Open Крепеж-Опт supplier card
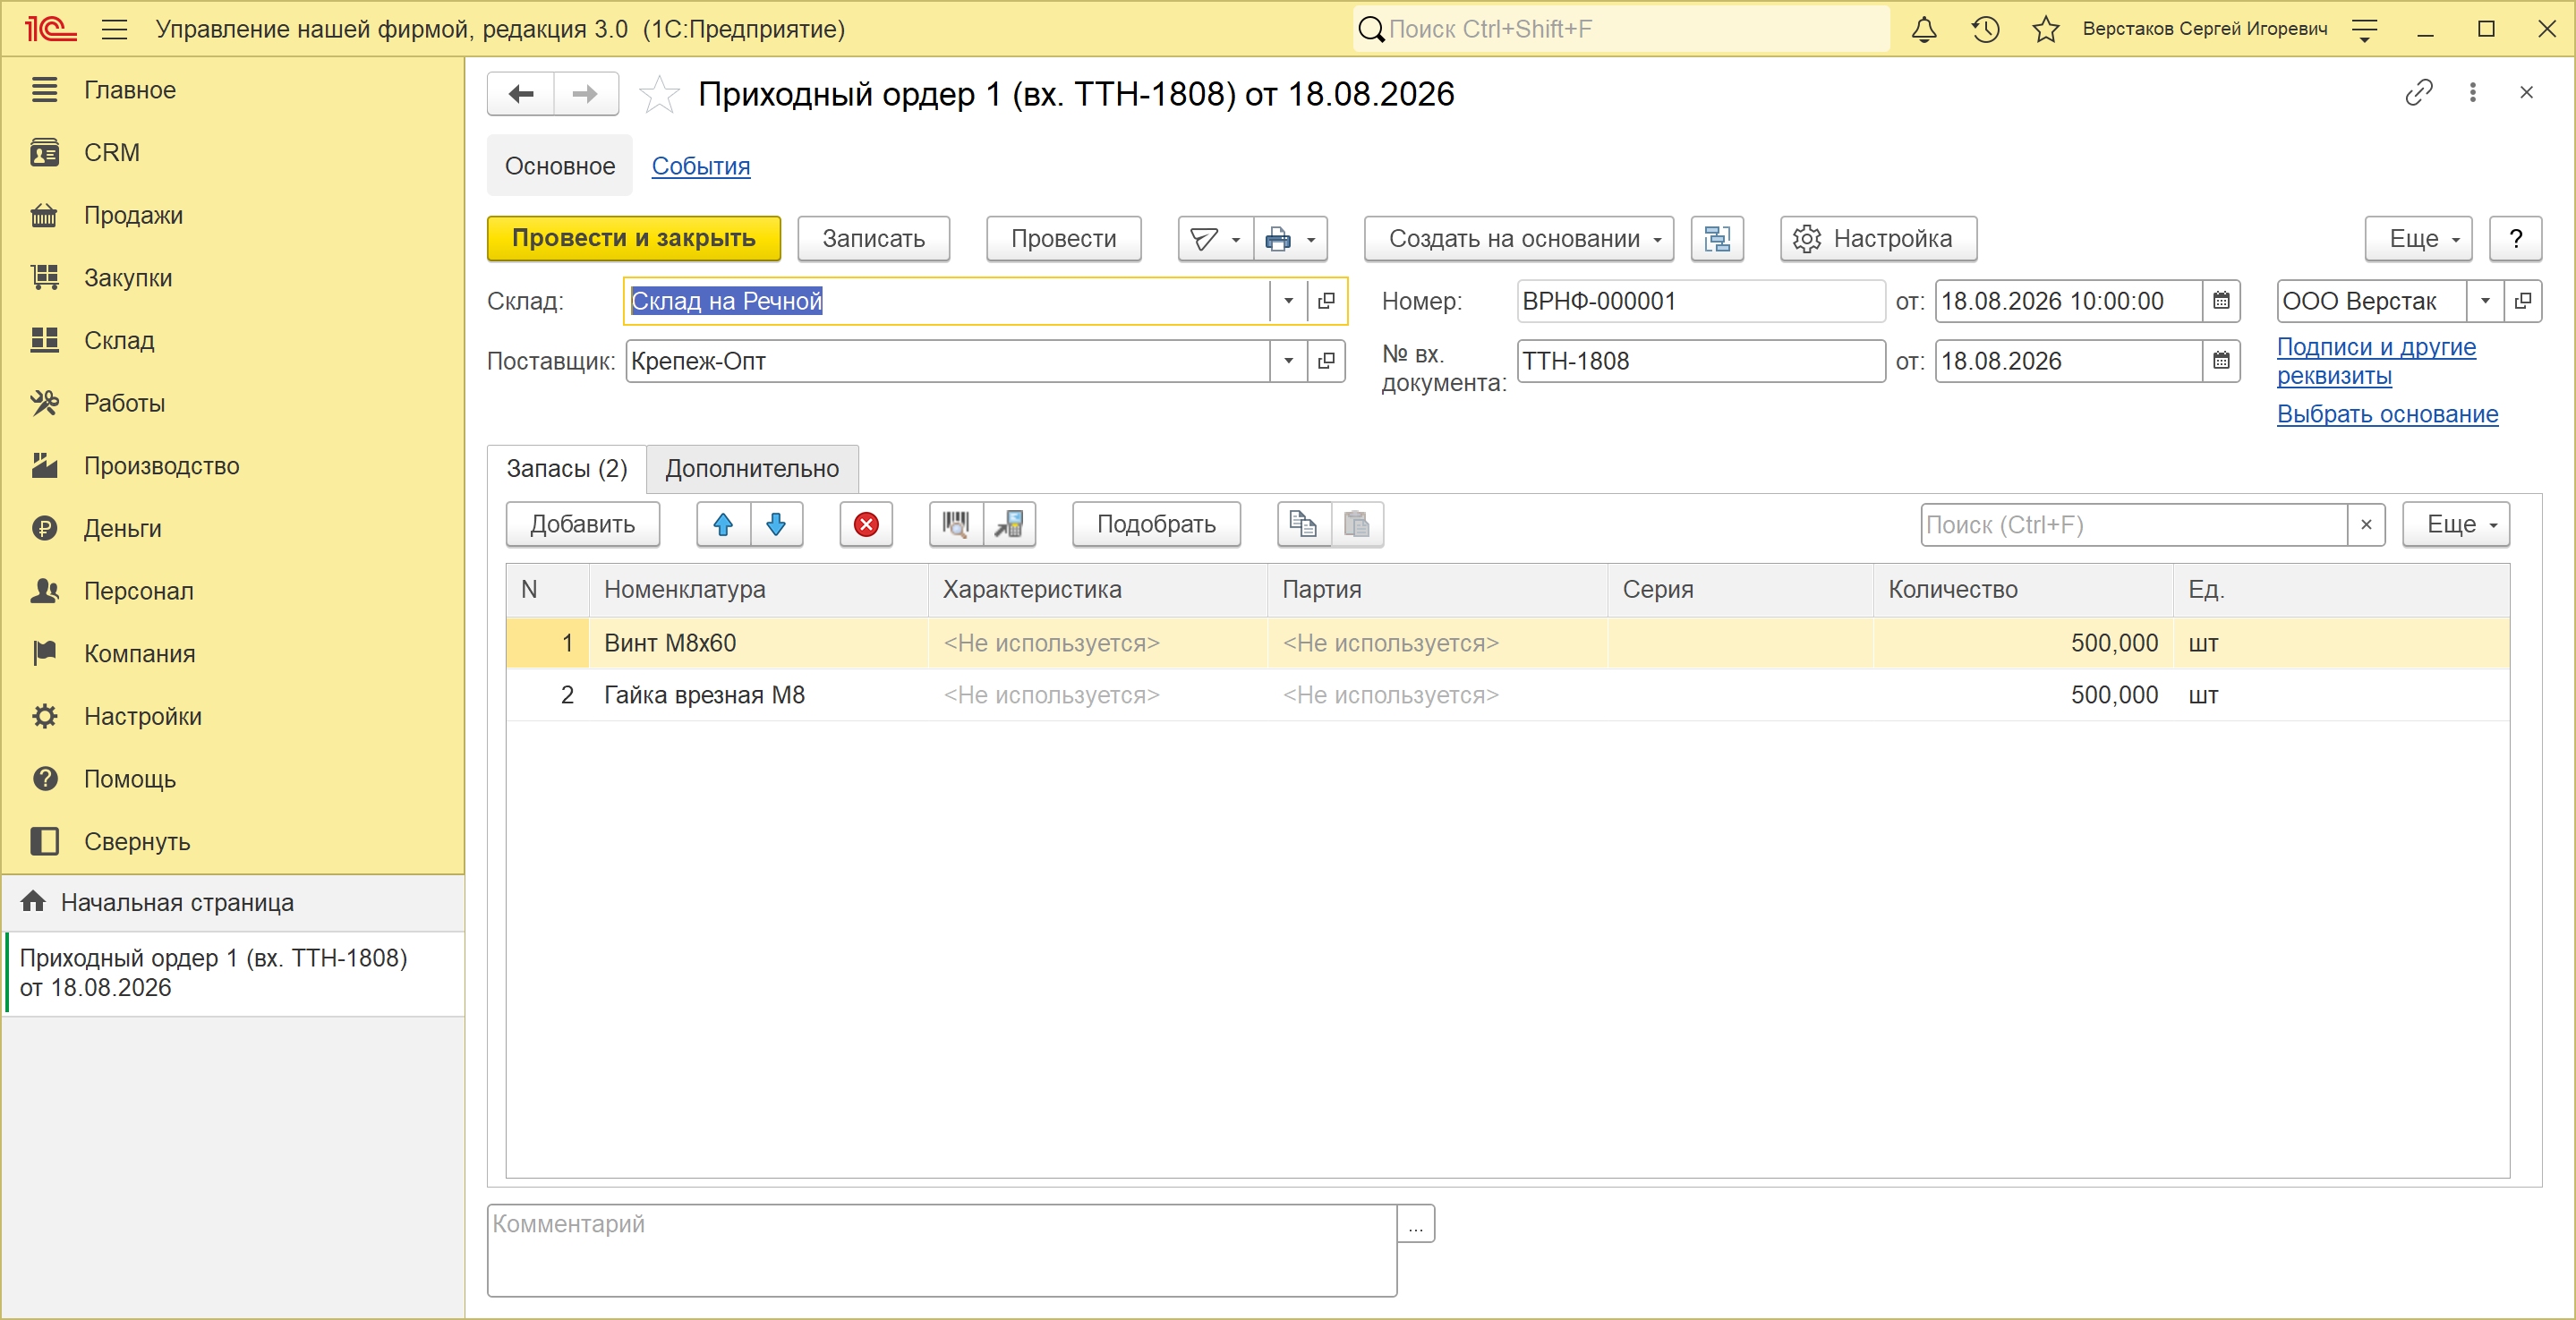2576x1320 pixels. pyautogui.click(x=1326, y=361)
